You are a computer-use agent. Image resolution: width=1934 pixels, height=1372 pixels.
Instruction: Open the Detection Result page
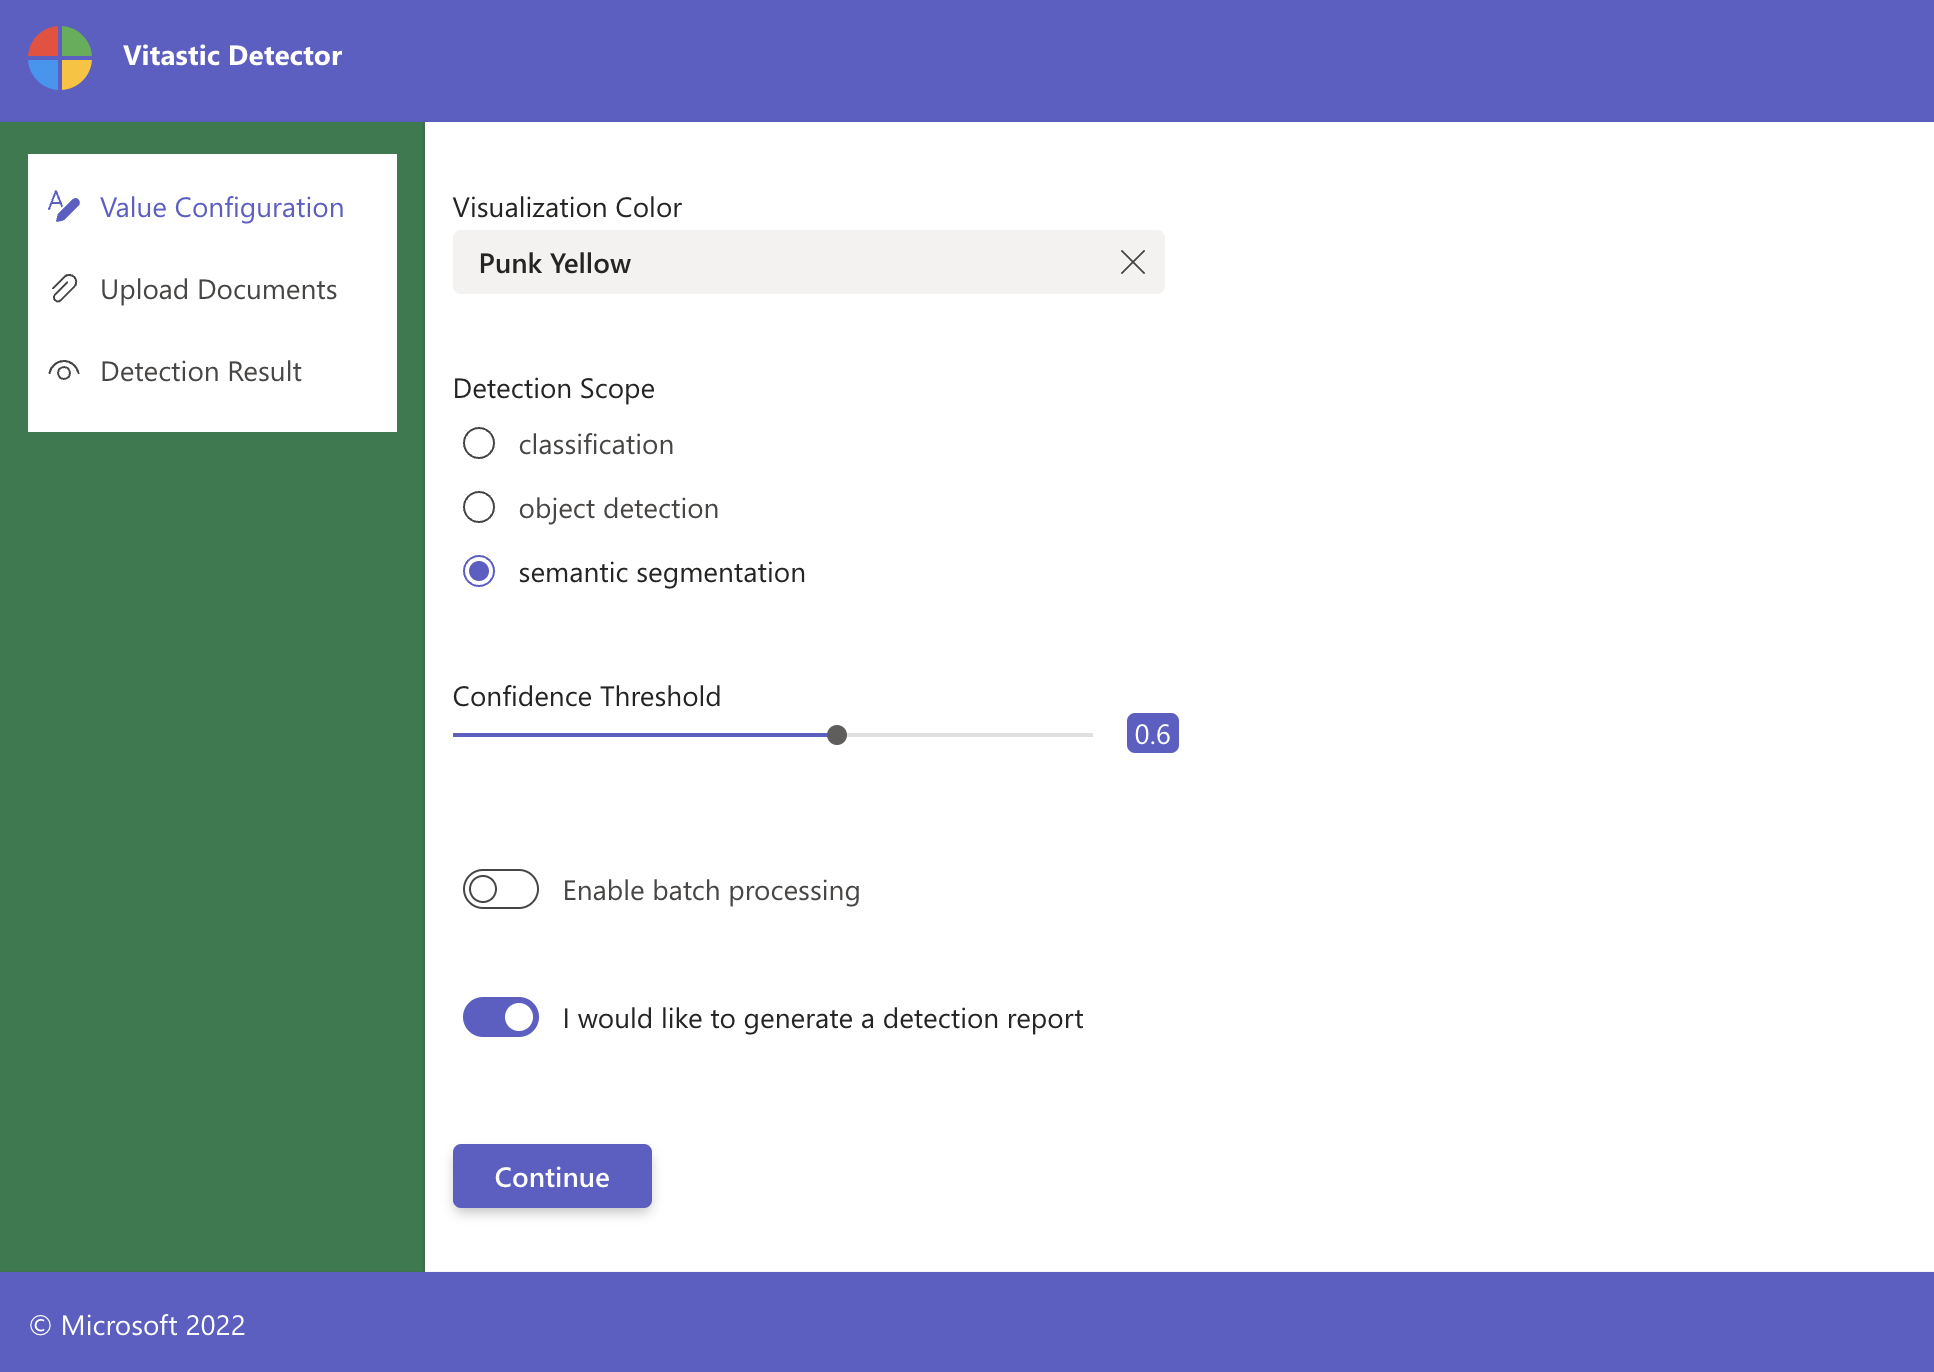pyautogui.click(x=200, y=371)
